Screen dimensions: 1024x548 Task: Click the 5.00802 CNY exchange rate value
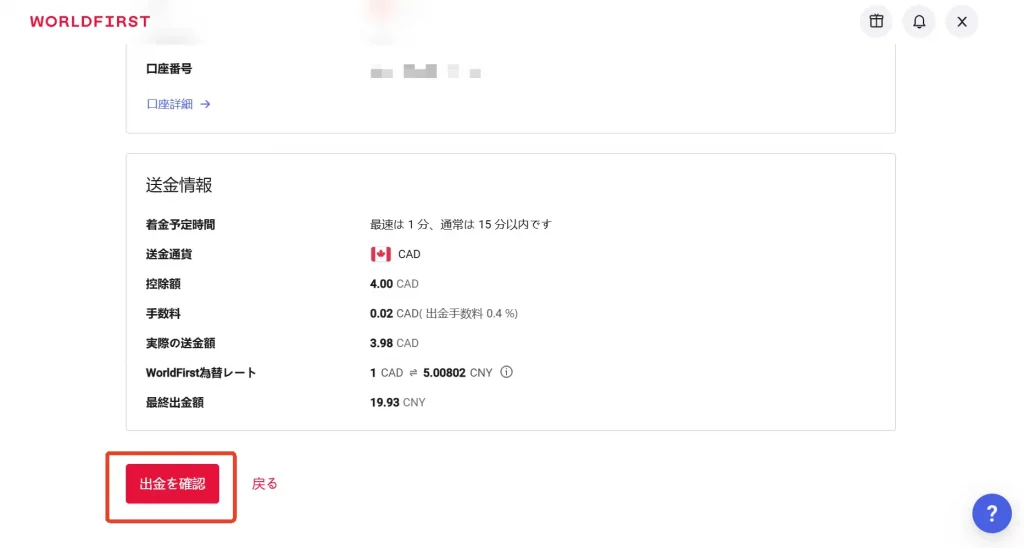point(458,373)
